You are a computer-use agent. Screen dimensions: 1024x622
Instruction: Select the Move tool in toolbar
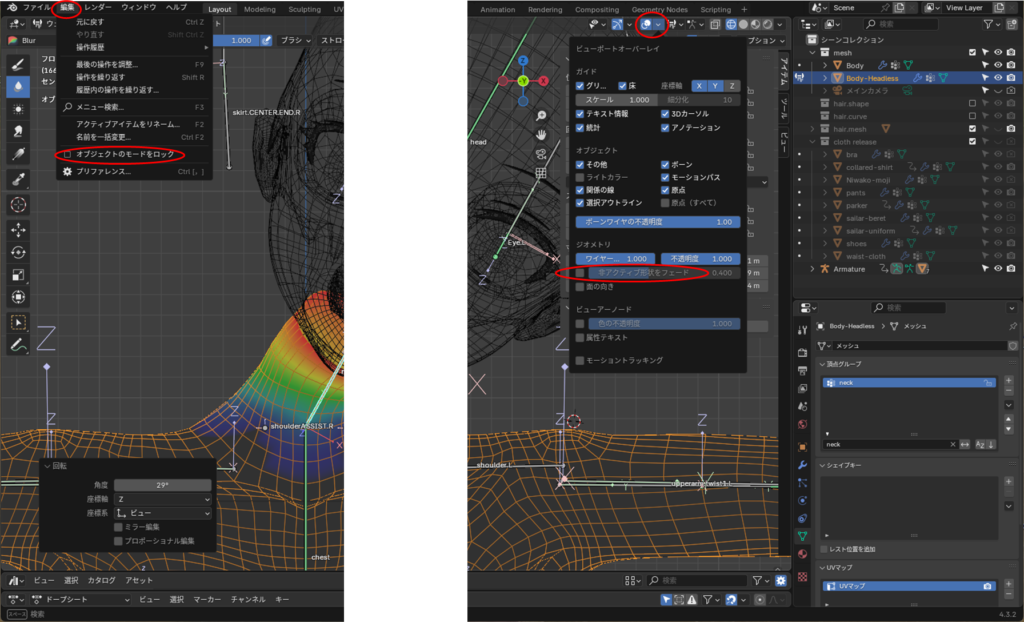(x=18, y=229)
